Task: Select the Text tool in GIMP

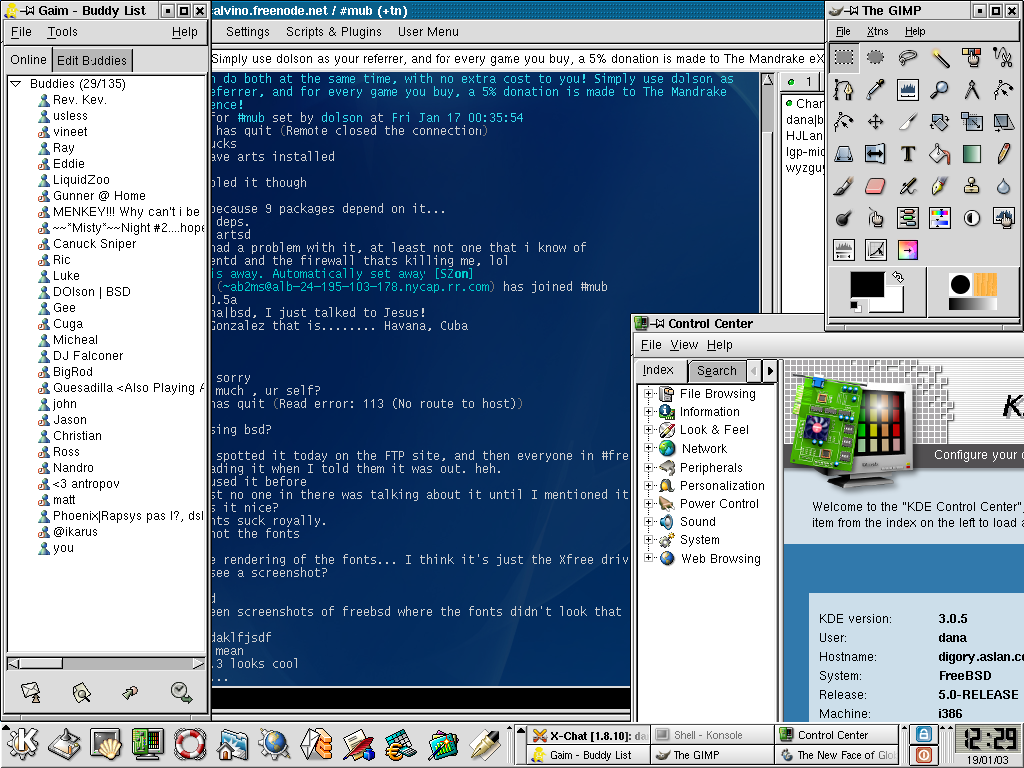Action: [x=908, y=153]
